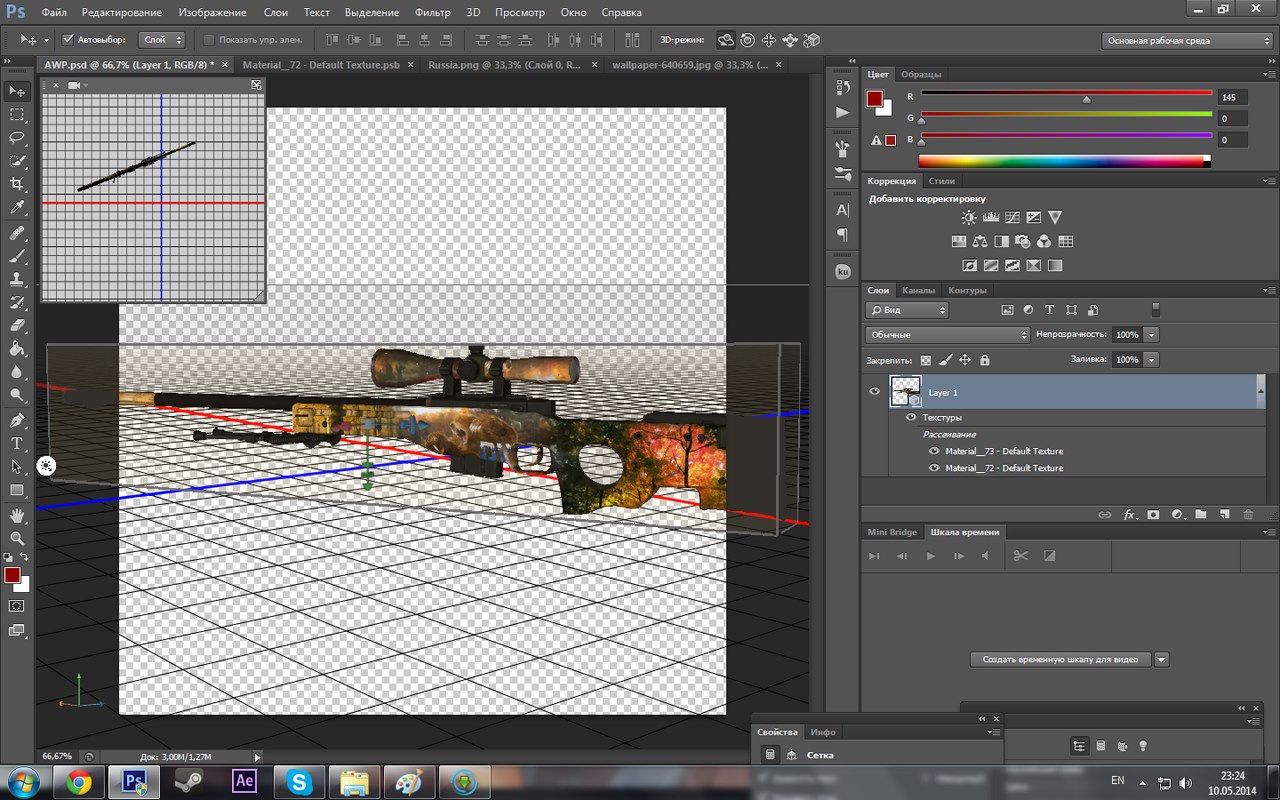The height and width of the screenshot is (800, 1280).
Task: Add Levels adjustment icon
Action: pos(991,217)
